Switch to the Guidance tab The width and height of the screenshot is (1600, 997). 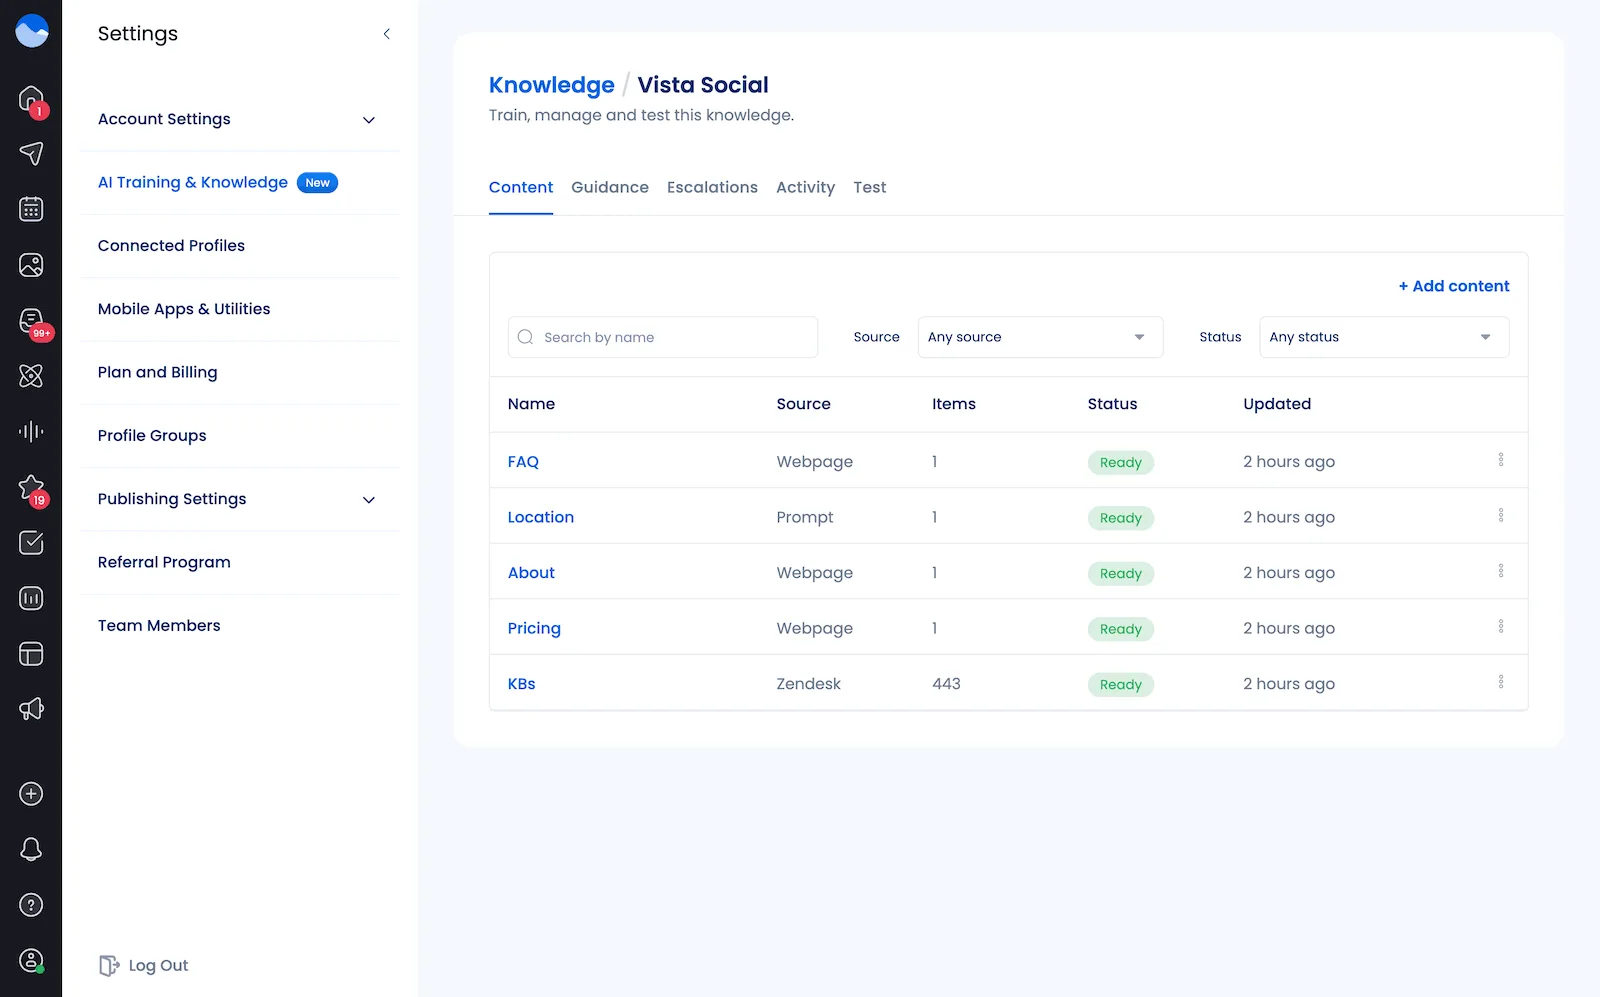tap(610, 187)
